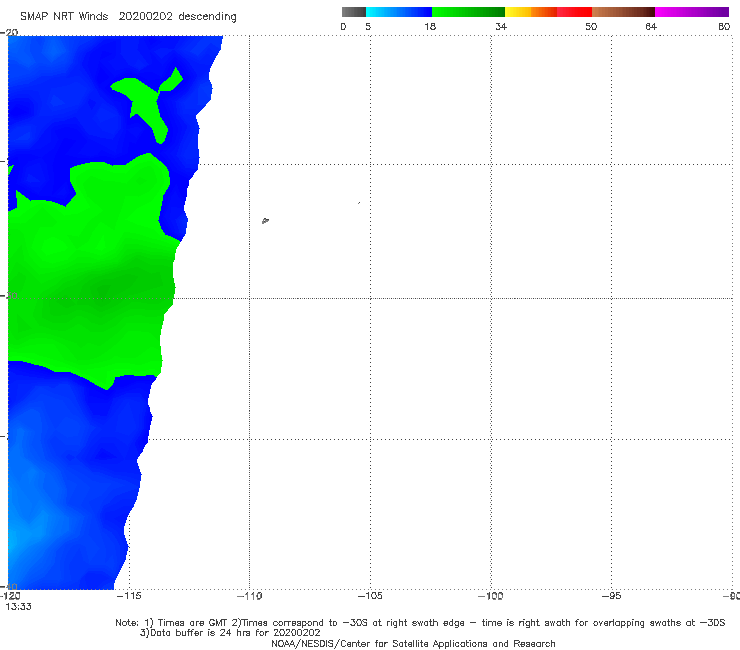Image resolution: width=740 pixels, height=650 pixels.
Task: Click the longitude label -120
Action: point(10,596)
